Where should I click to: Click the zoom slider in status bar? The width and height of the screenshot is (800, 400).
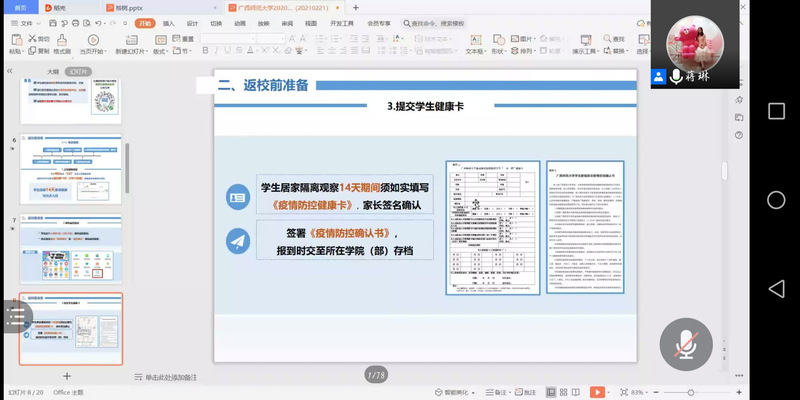coord(690,392)
